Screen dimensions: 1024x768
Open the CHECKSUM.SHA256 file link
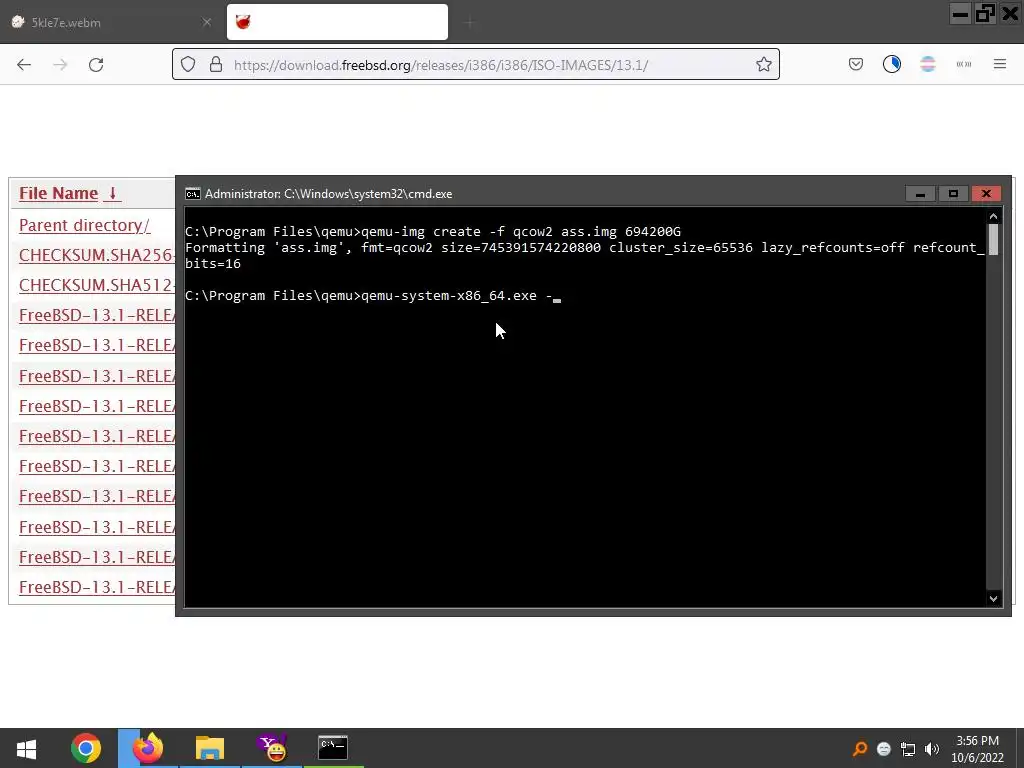(x=97, y=255)
